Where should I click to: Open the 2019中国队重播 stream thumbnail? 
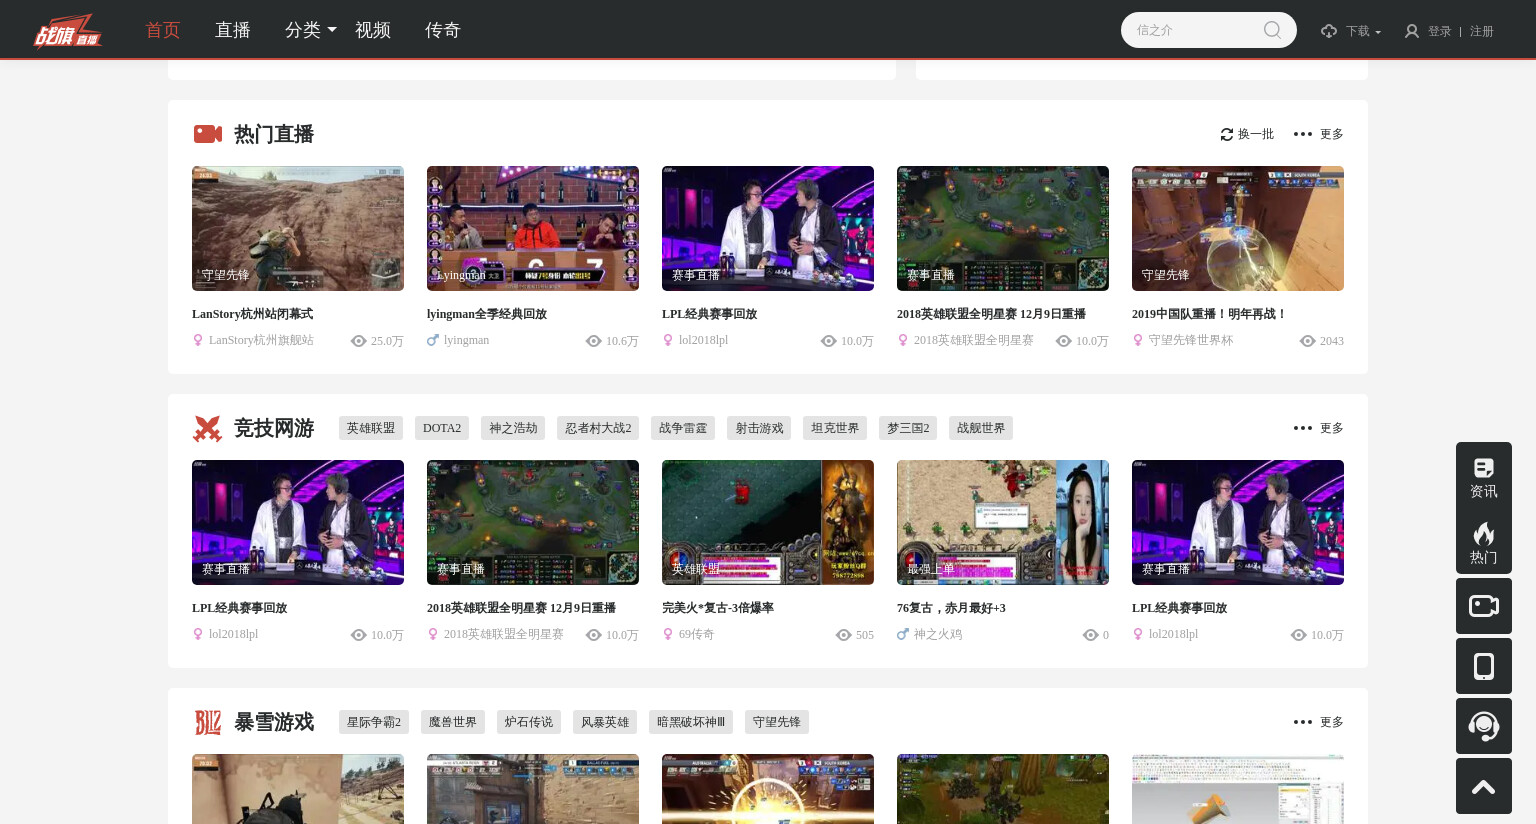coord(1238,228)
